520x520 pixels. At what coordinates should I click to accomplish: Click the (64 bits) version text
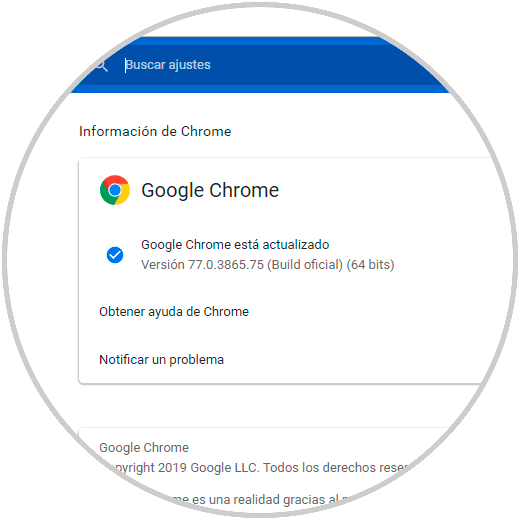click(x=370, y=265)
